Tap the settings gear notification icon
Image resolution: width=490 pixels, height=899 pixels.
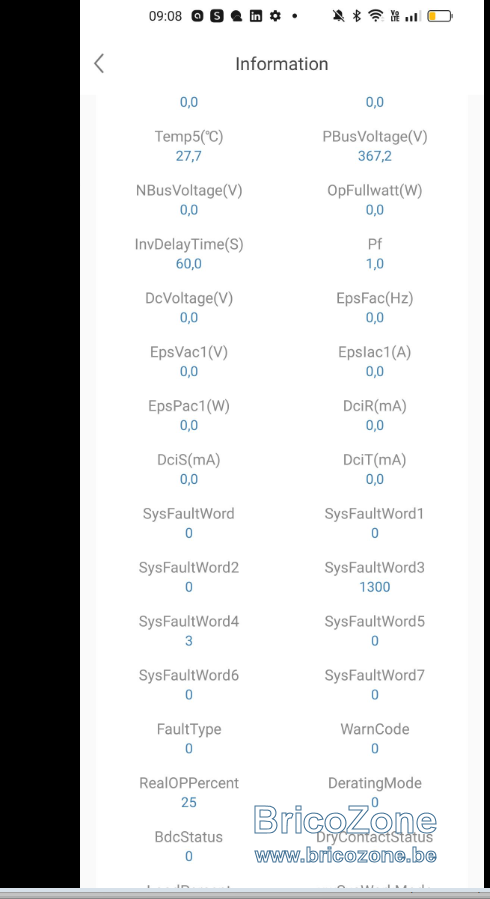click(x=275, y=16)
